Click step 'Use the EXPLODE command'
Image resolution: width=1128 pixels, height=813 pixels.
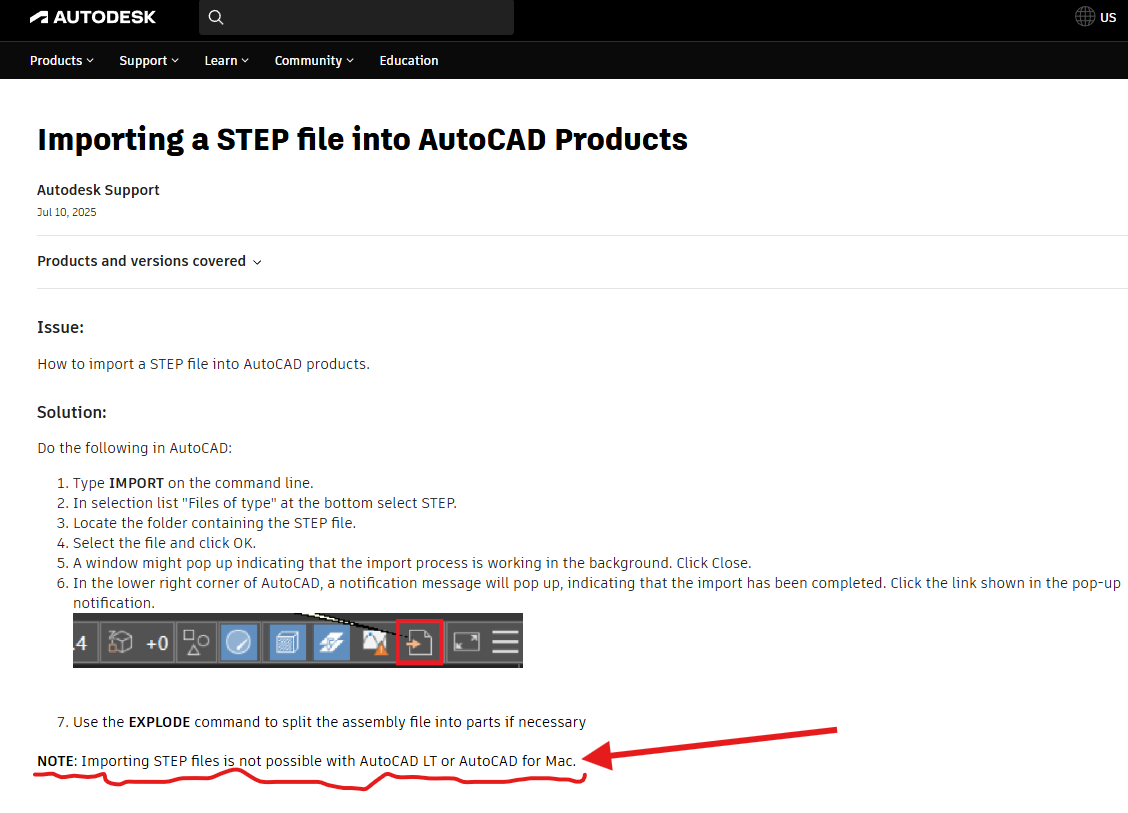(x=329, y=722)
